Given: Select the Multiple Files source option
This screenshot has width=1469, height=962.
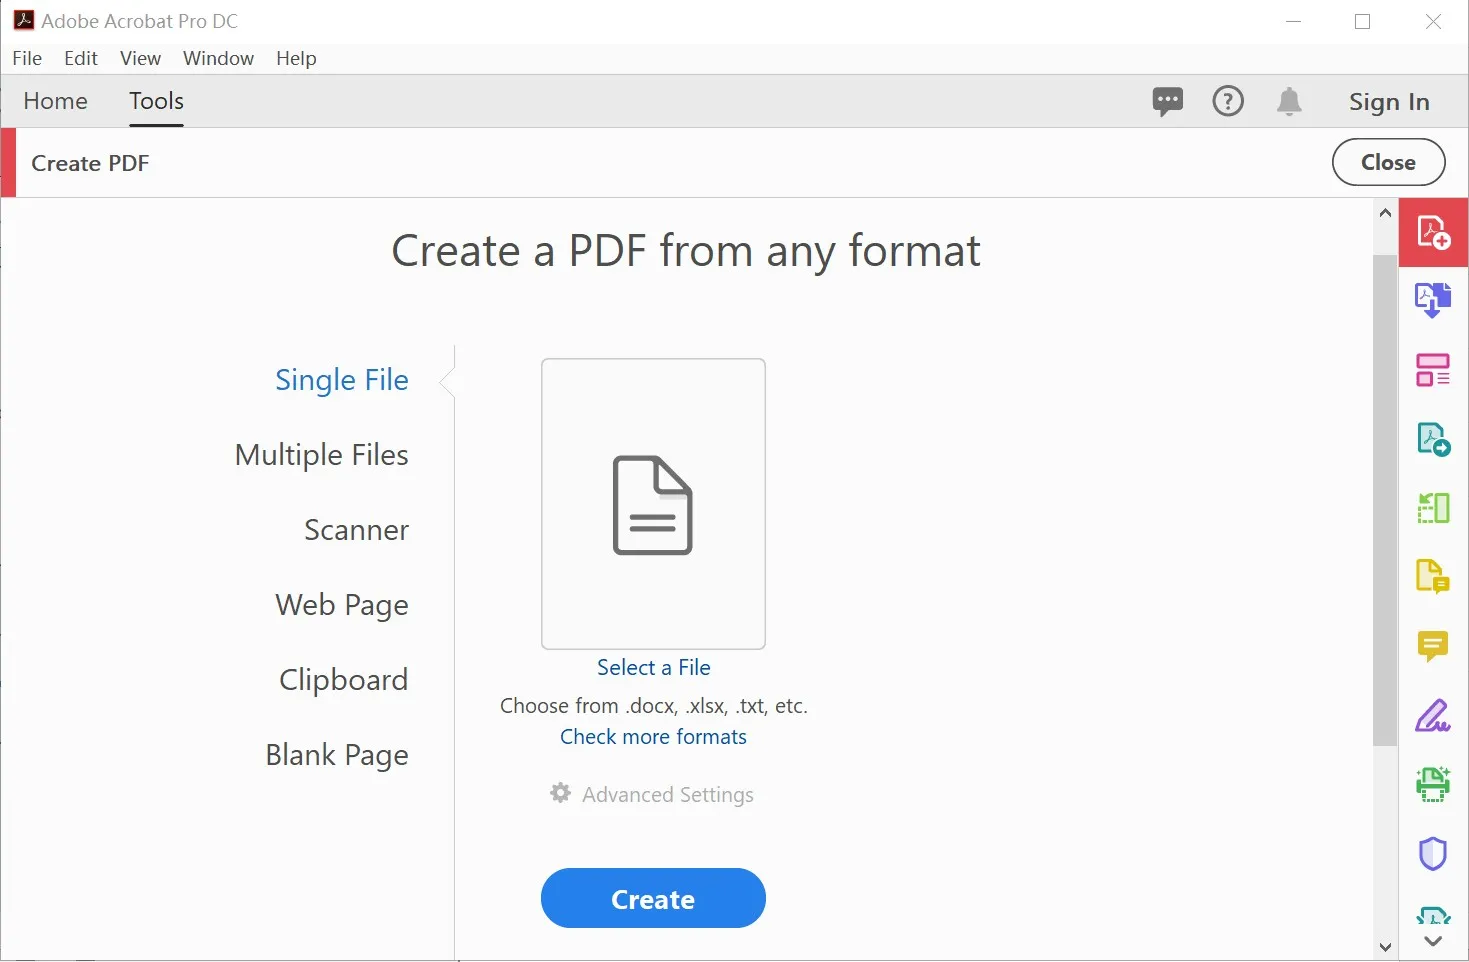Looking at the screenshot, I should (321, 455).
